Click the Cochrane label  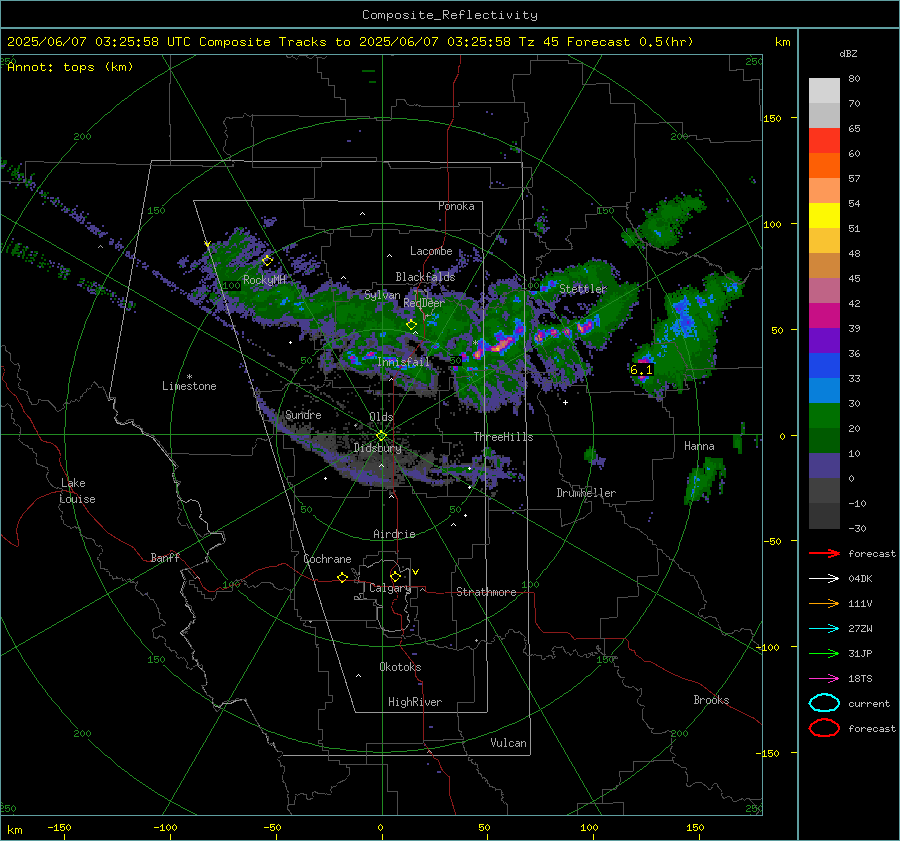pos(327,559)
